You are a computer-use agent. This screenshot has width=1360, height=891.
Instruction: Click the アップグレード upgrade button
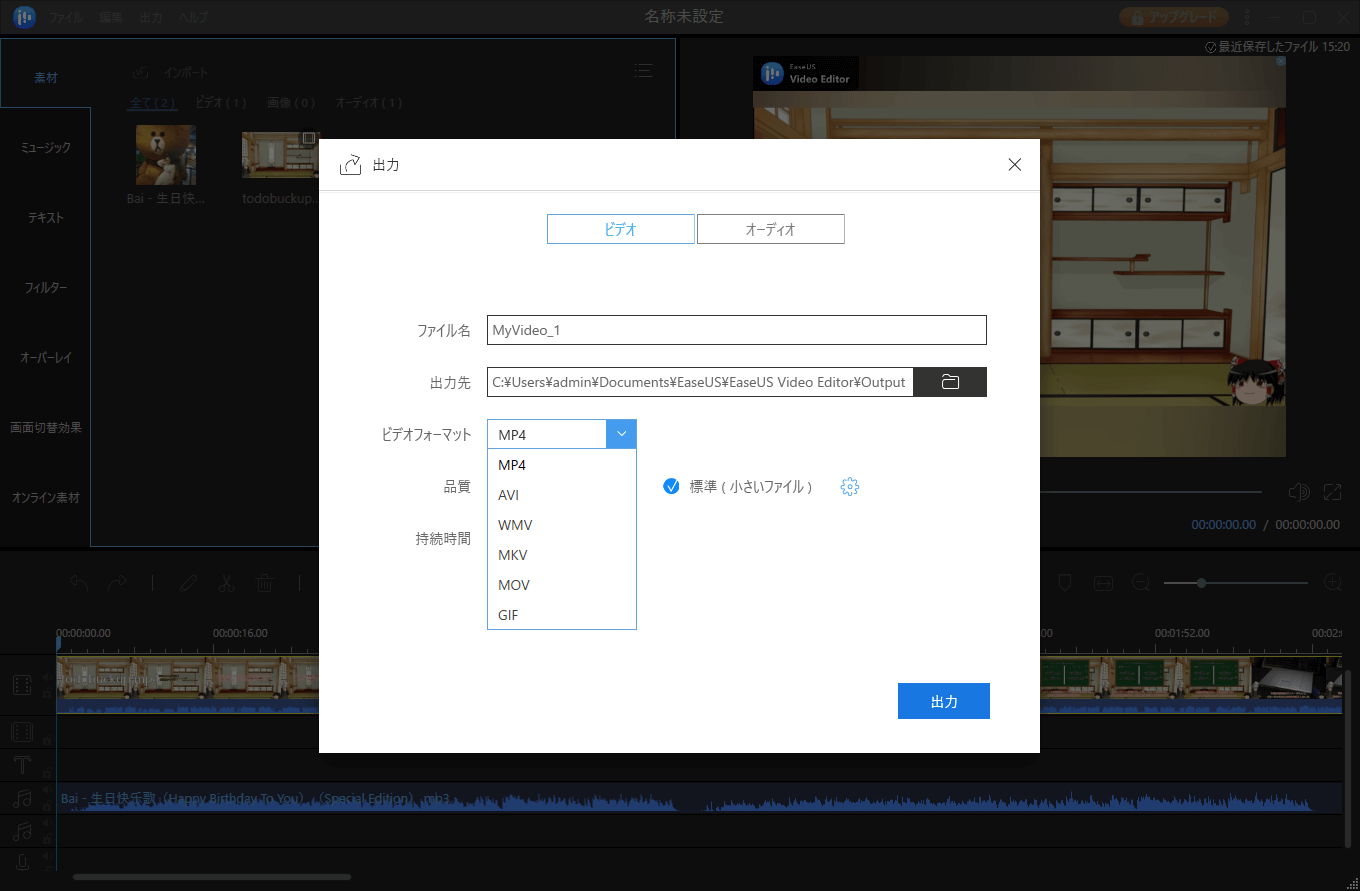(x=1174, y=17)
